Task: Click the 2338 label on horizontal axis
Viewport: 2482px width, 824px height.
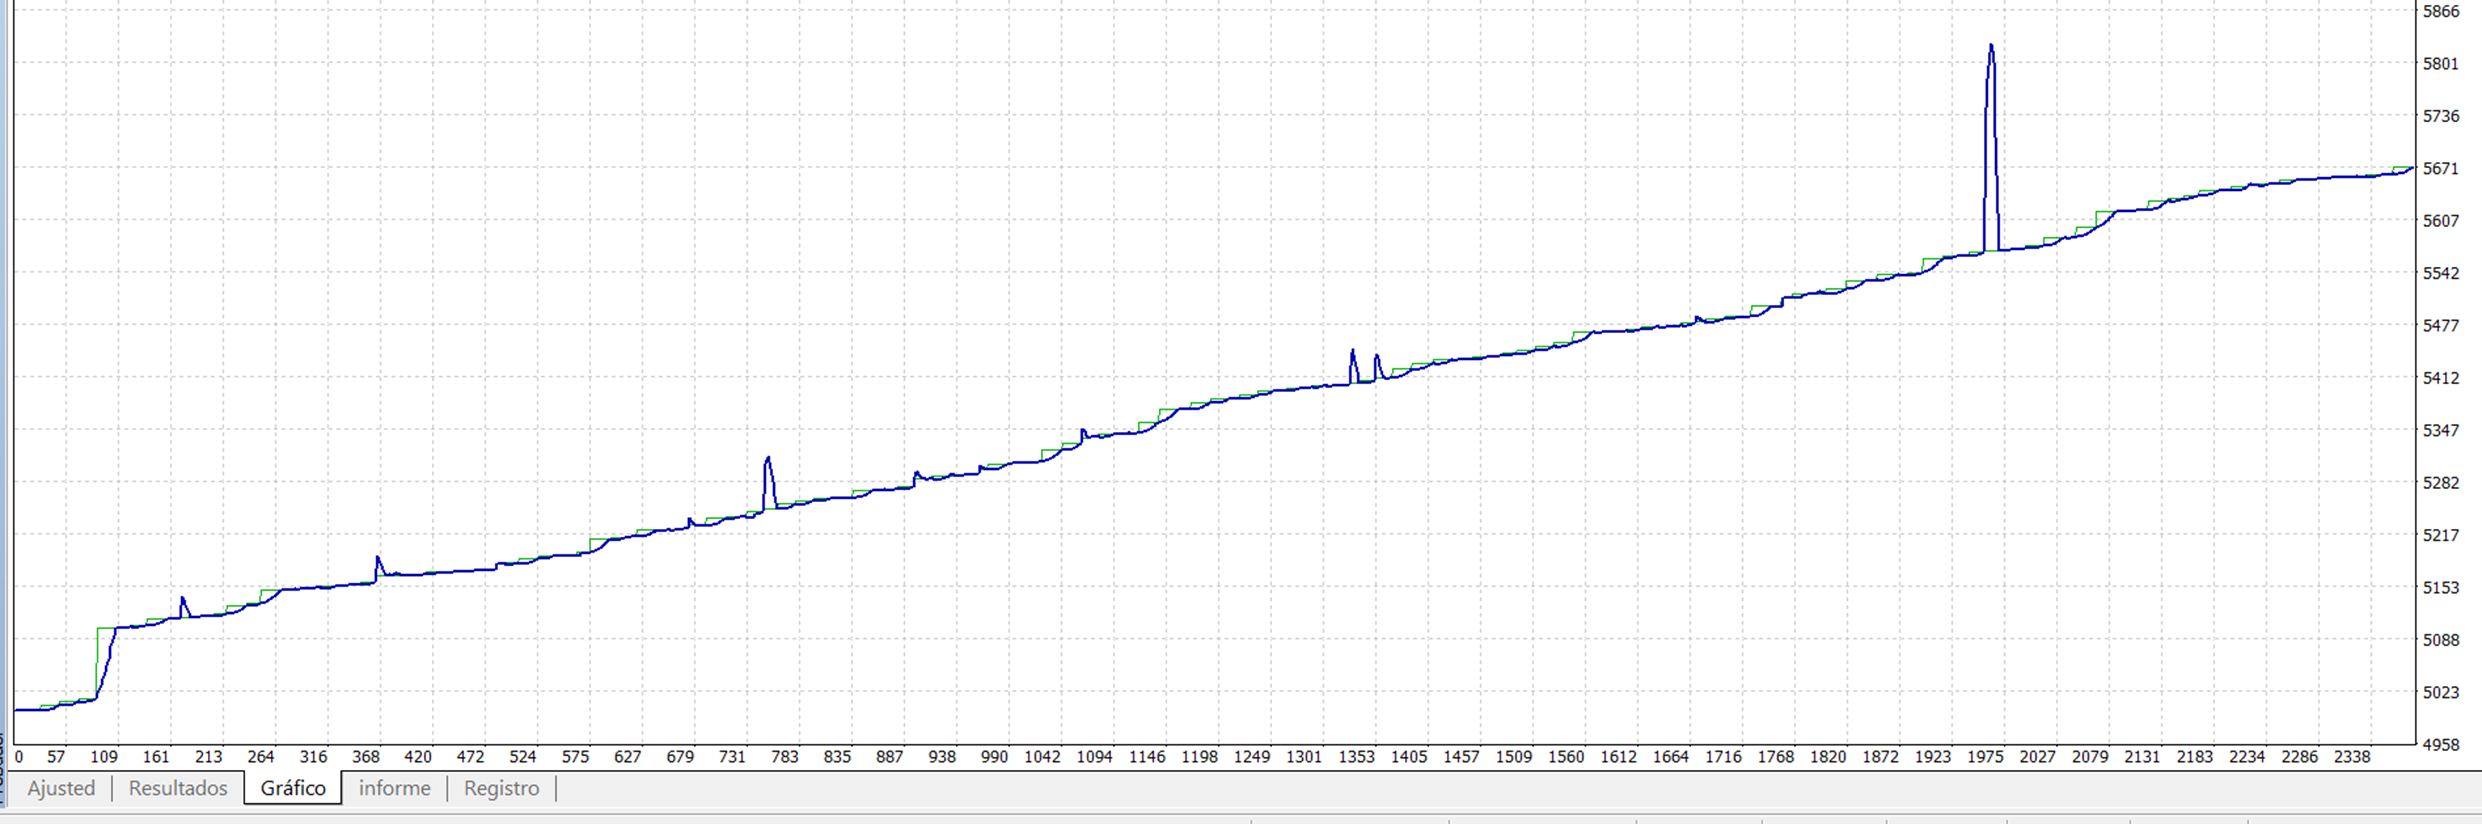Action: click(x=2351, y=757)
